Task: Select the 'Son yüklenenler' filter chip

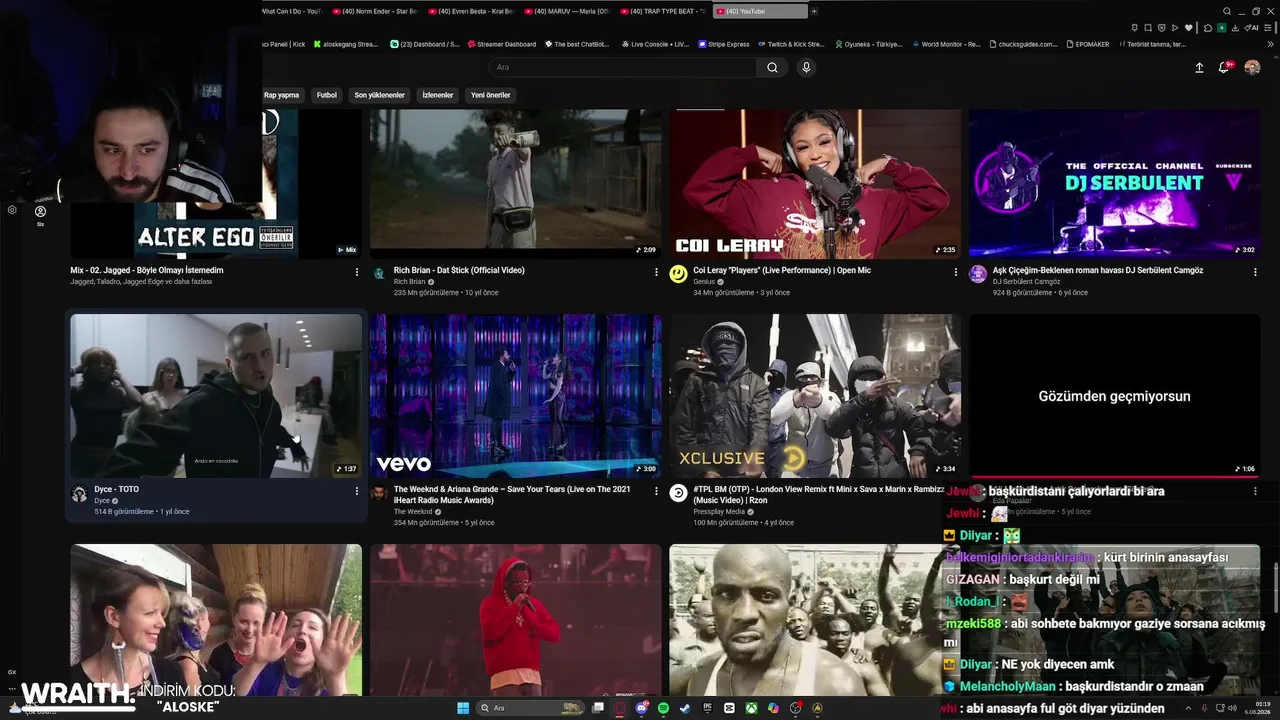Action: [379, 95]
